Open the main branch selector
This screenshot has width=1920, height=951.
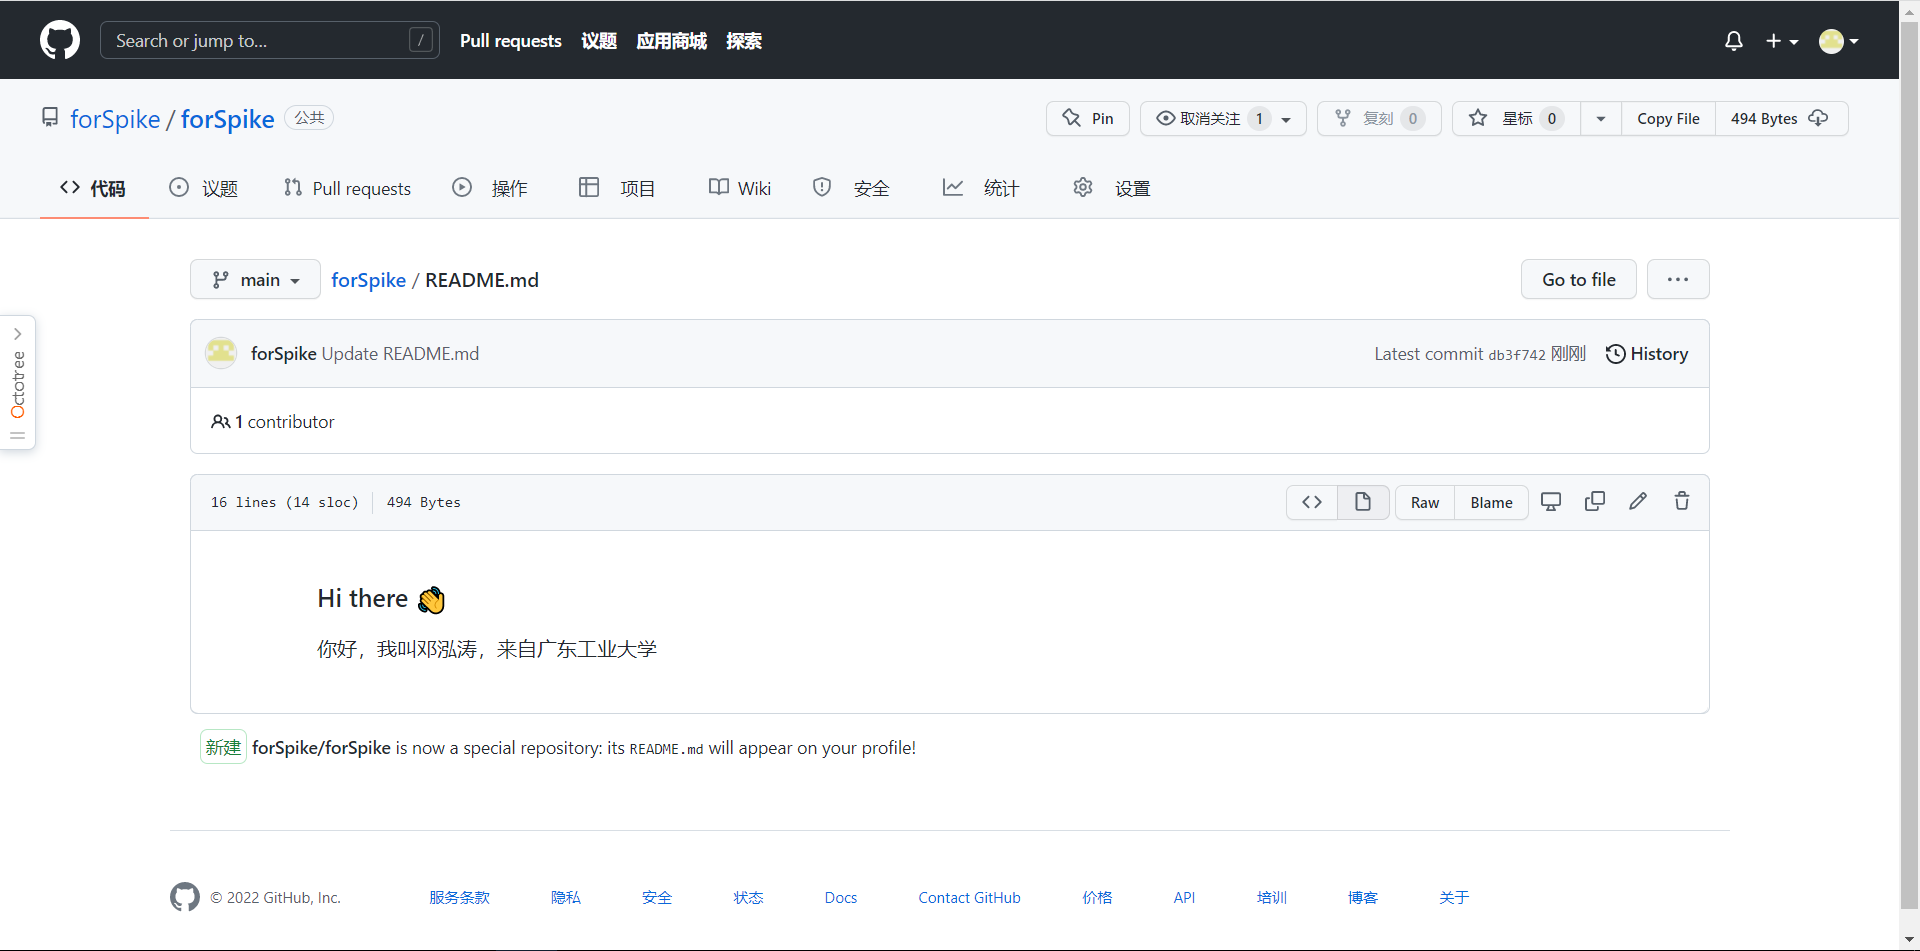click(255, 279)
